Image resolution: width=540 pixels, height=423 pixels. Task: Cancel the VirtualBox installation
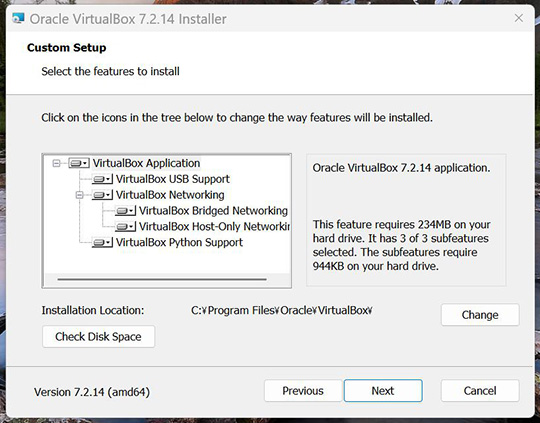[480, 391]
